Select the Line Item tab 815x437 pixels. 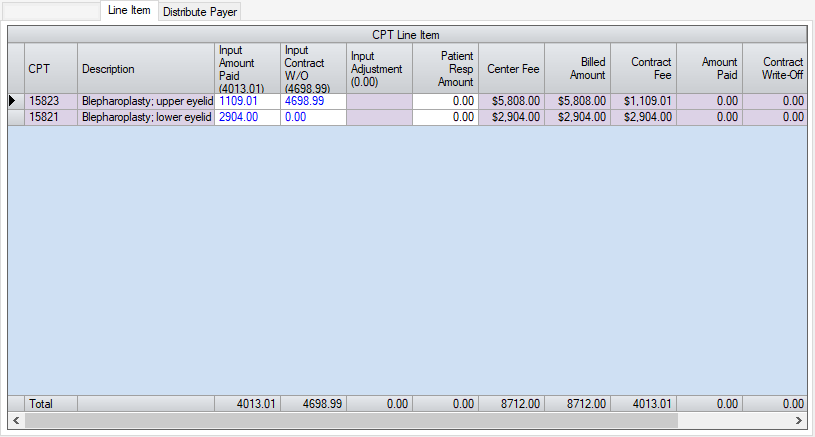click(x=128, y=11)
